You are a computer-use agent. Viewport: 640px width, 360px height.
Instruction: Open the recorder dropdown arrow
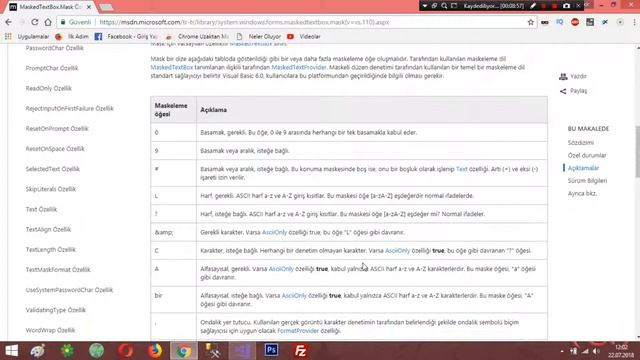coord(424,6)
